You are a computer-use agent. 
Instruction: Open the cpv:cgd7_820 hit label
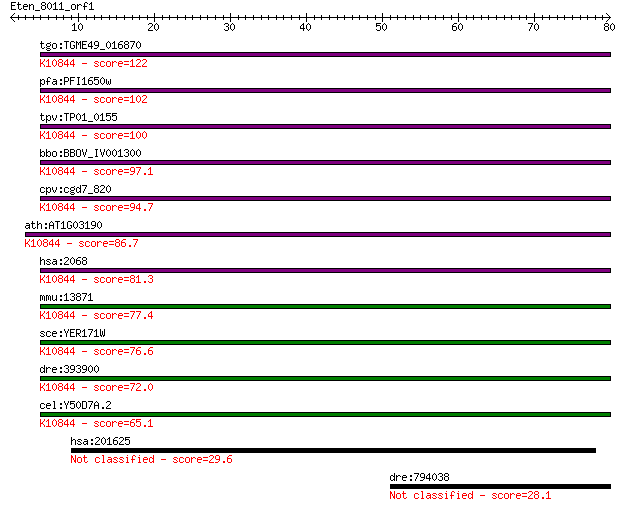click(75, 189)
